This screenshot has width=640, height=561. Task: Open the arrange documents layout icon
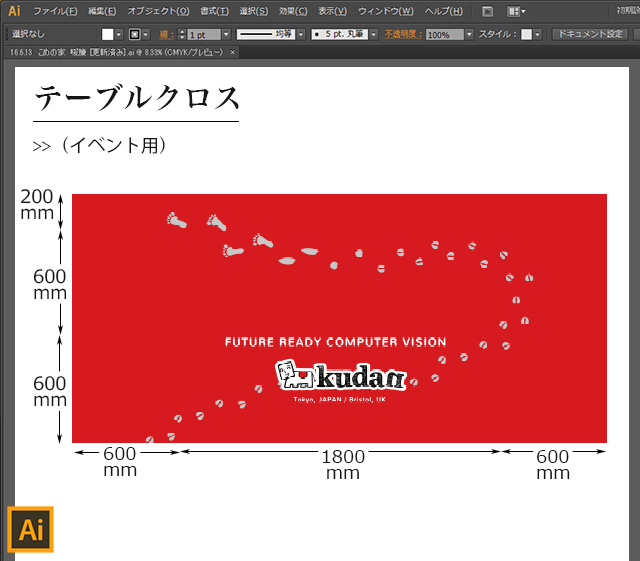(x=516, y=11)
